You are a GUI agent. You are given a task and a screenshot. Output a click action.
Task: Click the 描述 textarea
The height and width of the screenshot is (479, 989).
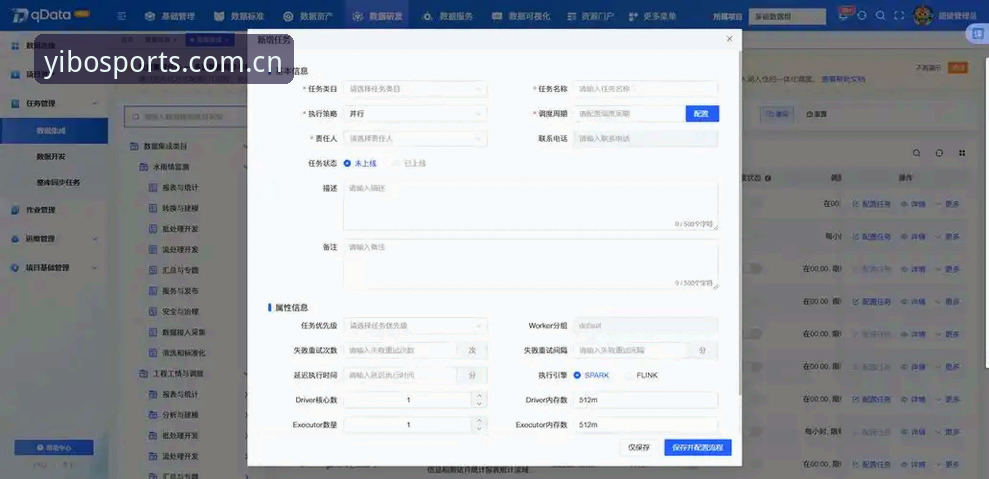click(x=530, y=206)
